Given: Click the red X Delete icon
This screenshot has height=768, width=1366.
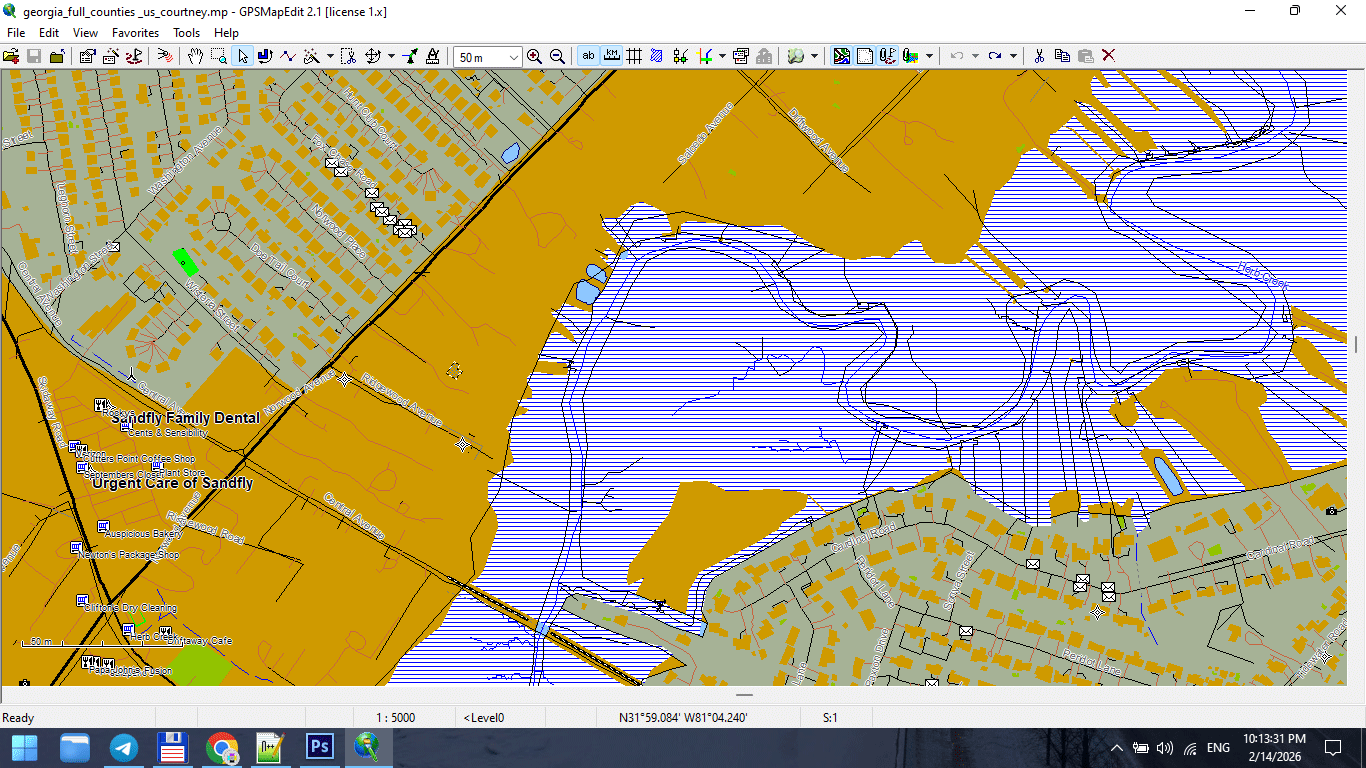Looking at the screenshot, I should point(1108,56).
